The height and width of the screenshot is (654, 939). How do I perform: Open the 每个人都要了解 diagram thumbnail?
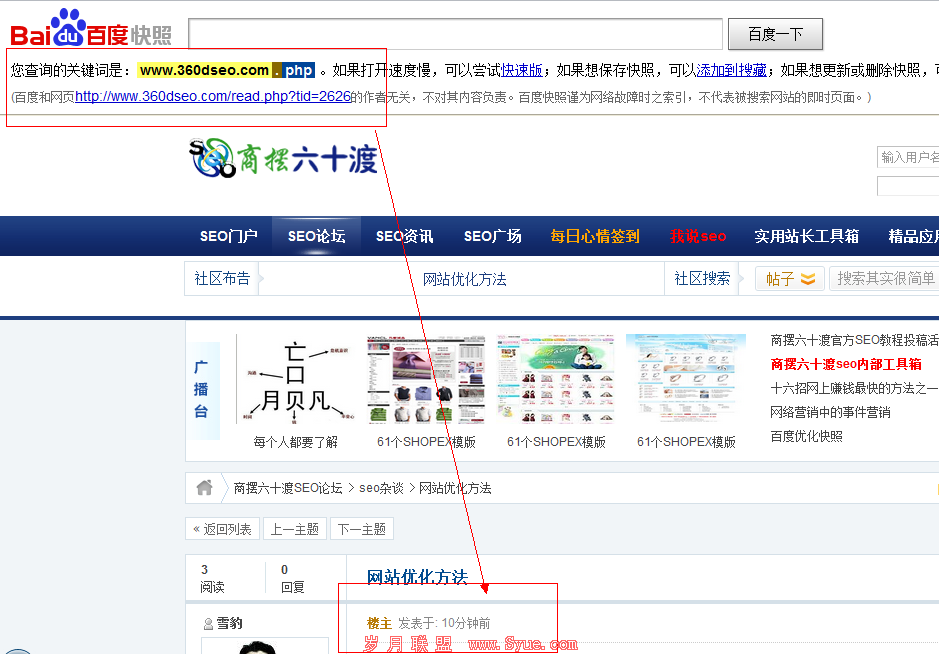click(295, 380)
